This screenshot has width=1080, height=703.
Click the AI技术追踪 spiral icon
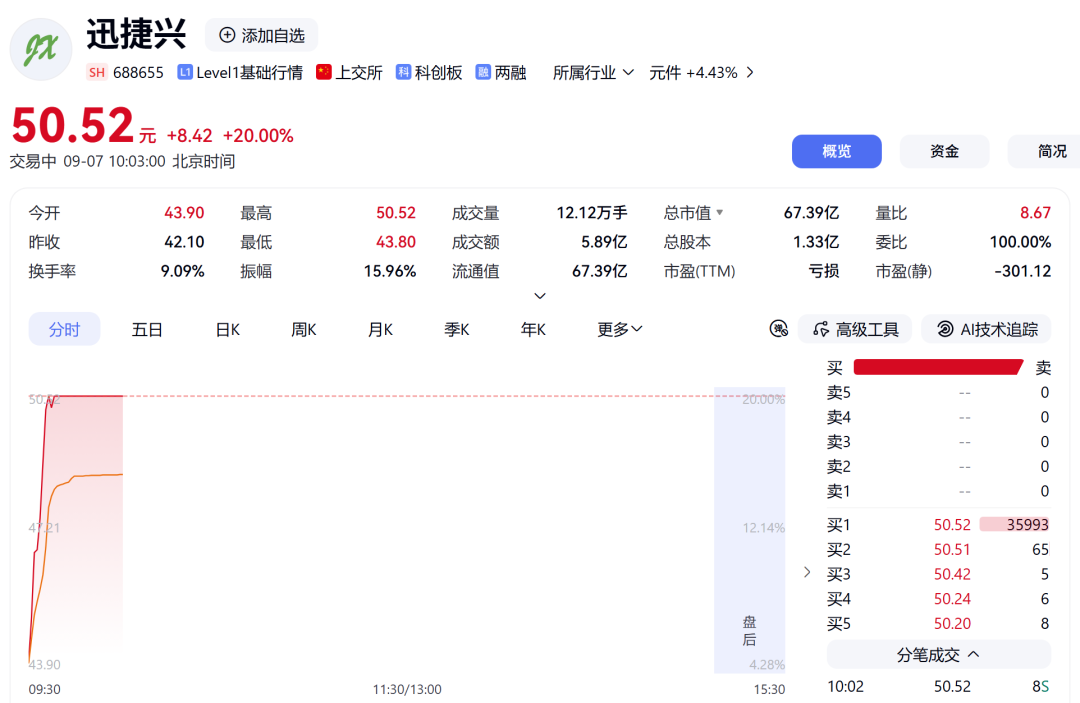click(945, 329)
